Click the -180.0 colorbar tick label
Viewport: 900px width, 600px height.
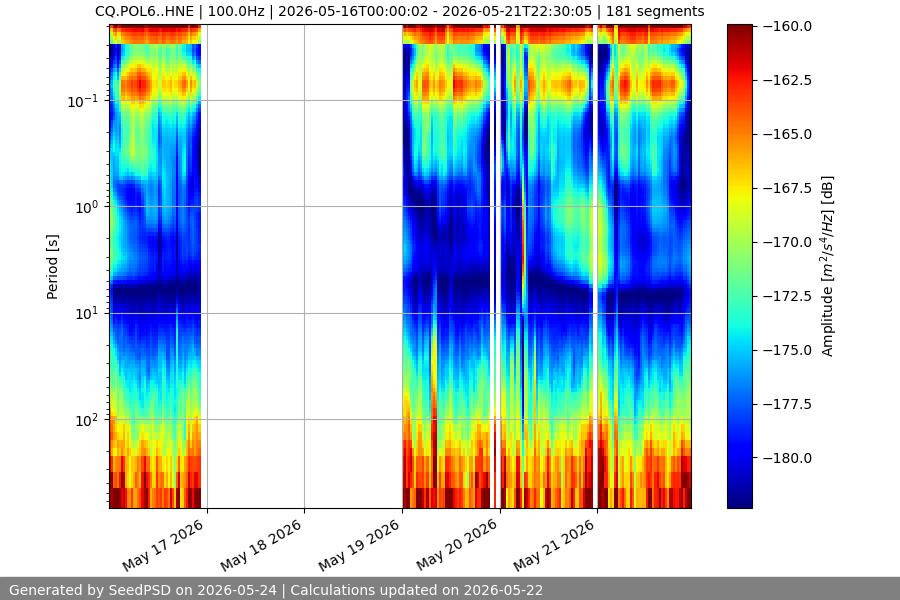(x=788, y=458)
